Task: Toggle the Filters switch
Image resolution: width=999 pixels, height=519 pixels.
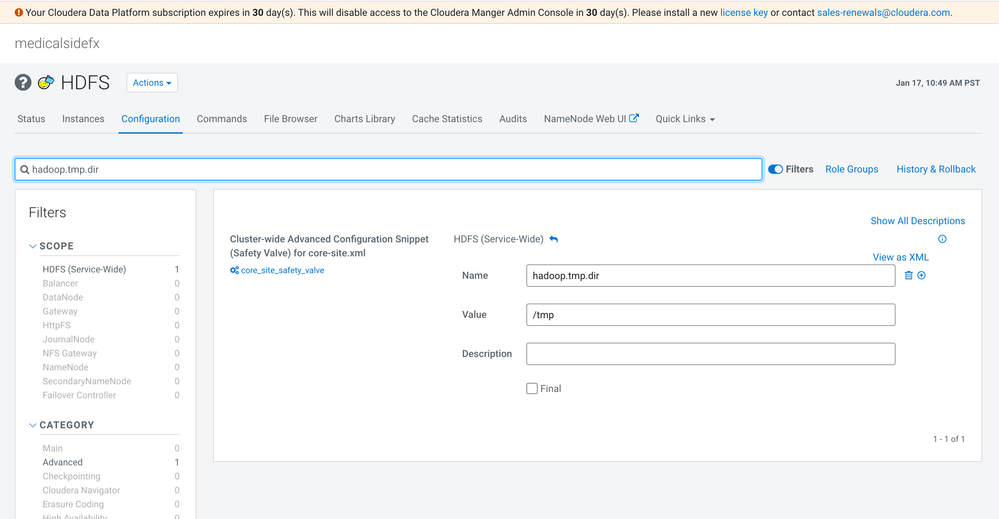Action: (x=775, y=169)
